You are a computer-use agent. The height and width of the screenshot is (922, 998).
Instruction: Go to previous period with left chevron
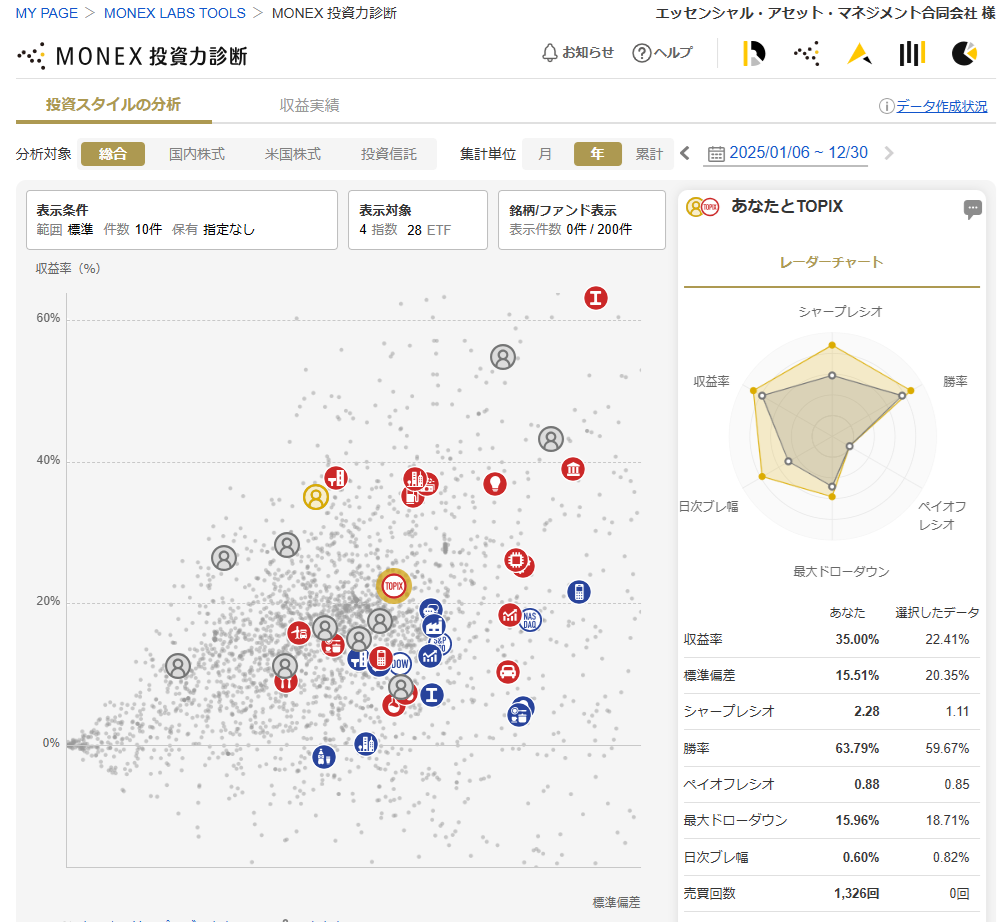(x=685, y=153)
